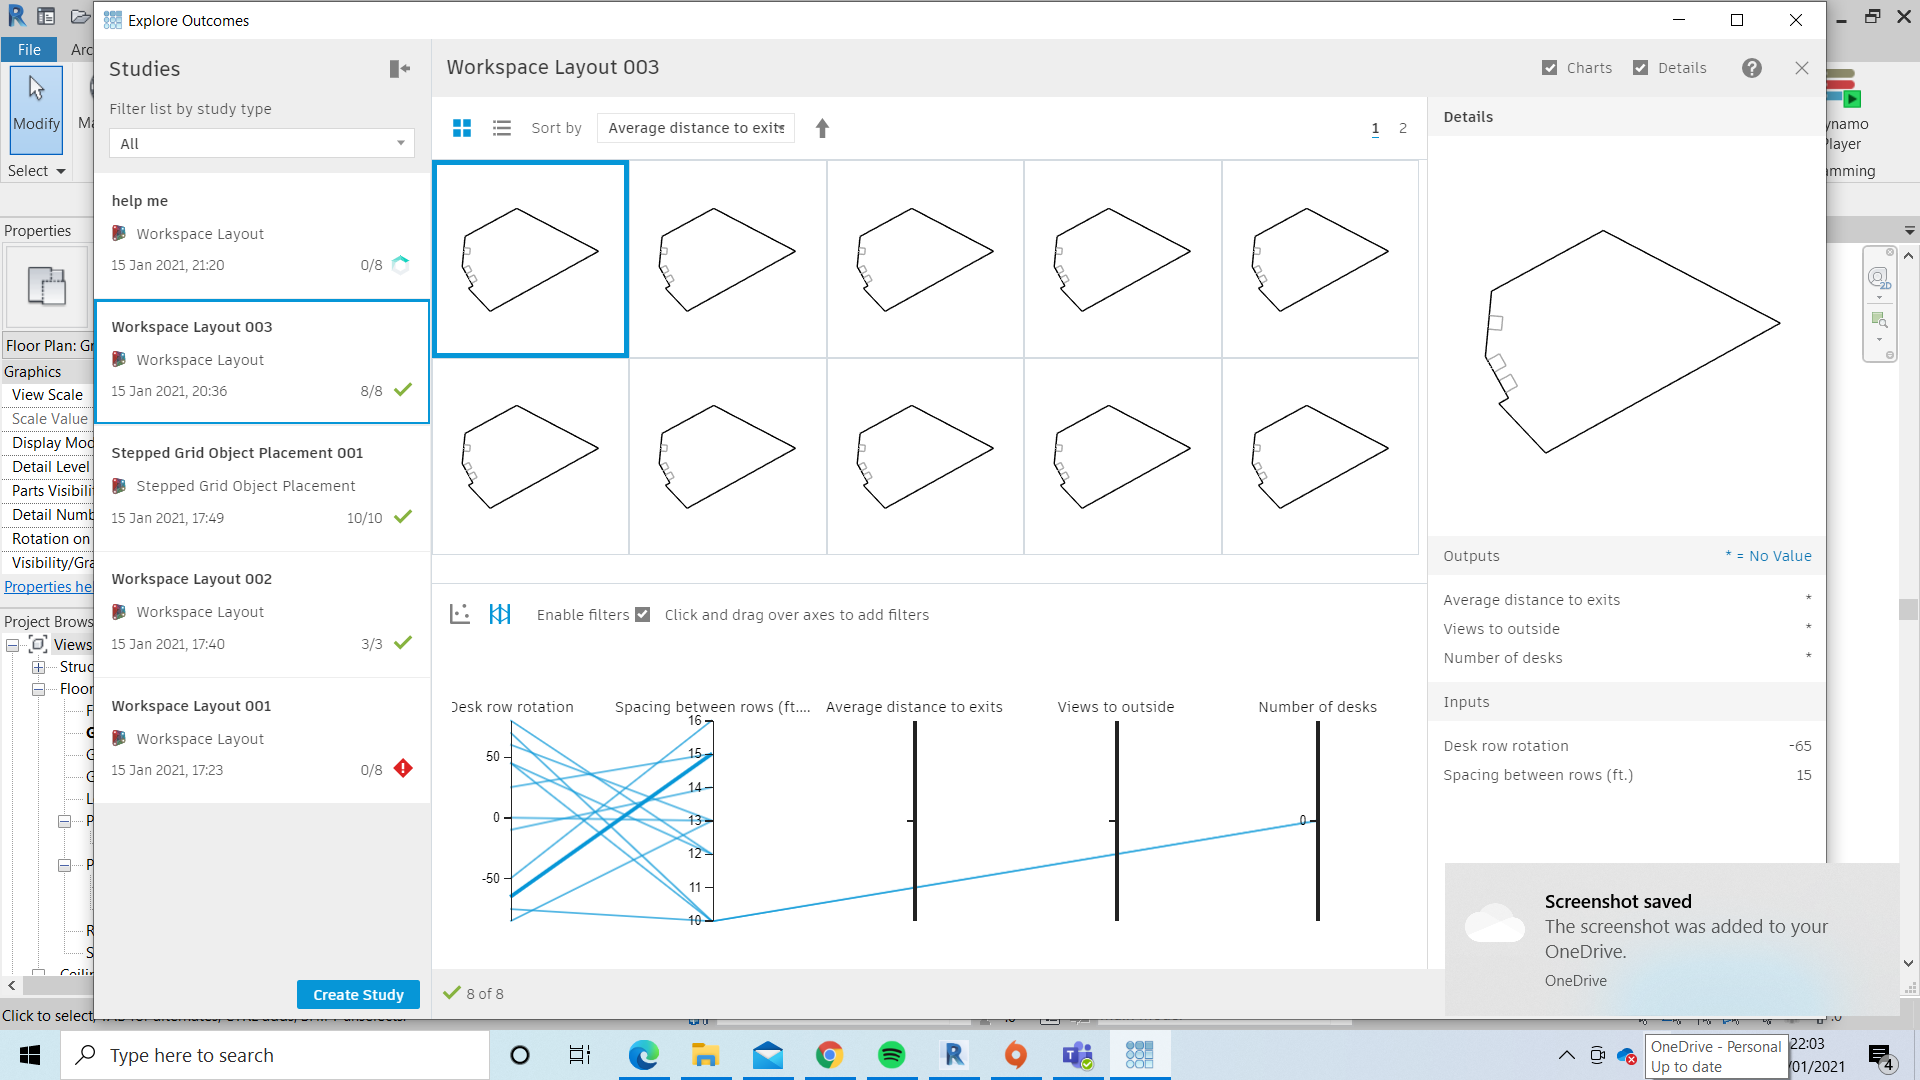The width and height of the screenshot is (1920, 1080).
Task: Open the Sort by dropdown
Action: (695, 128)
